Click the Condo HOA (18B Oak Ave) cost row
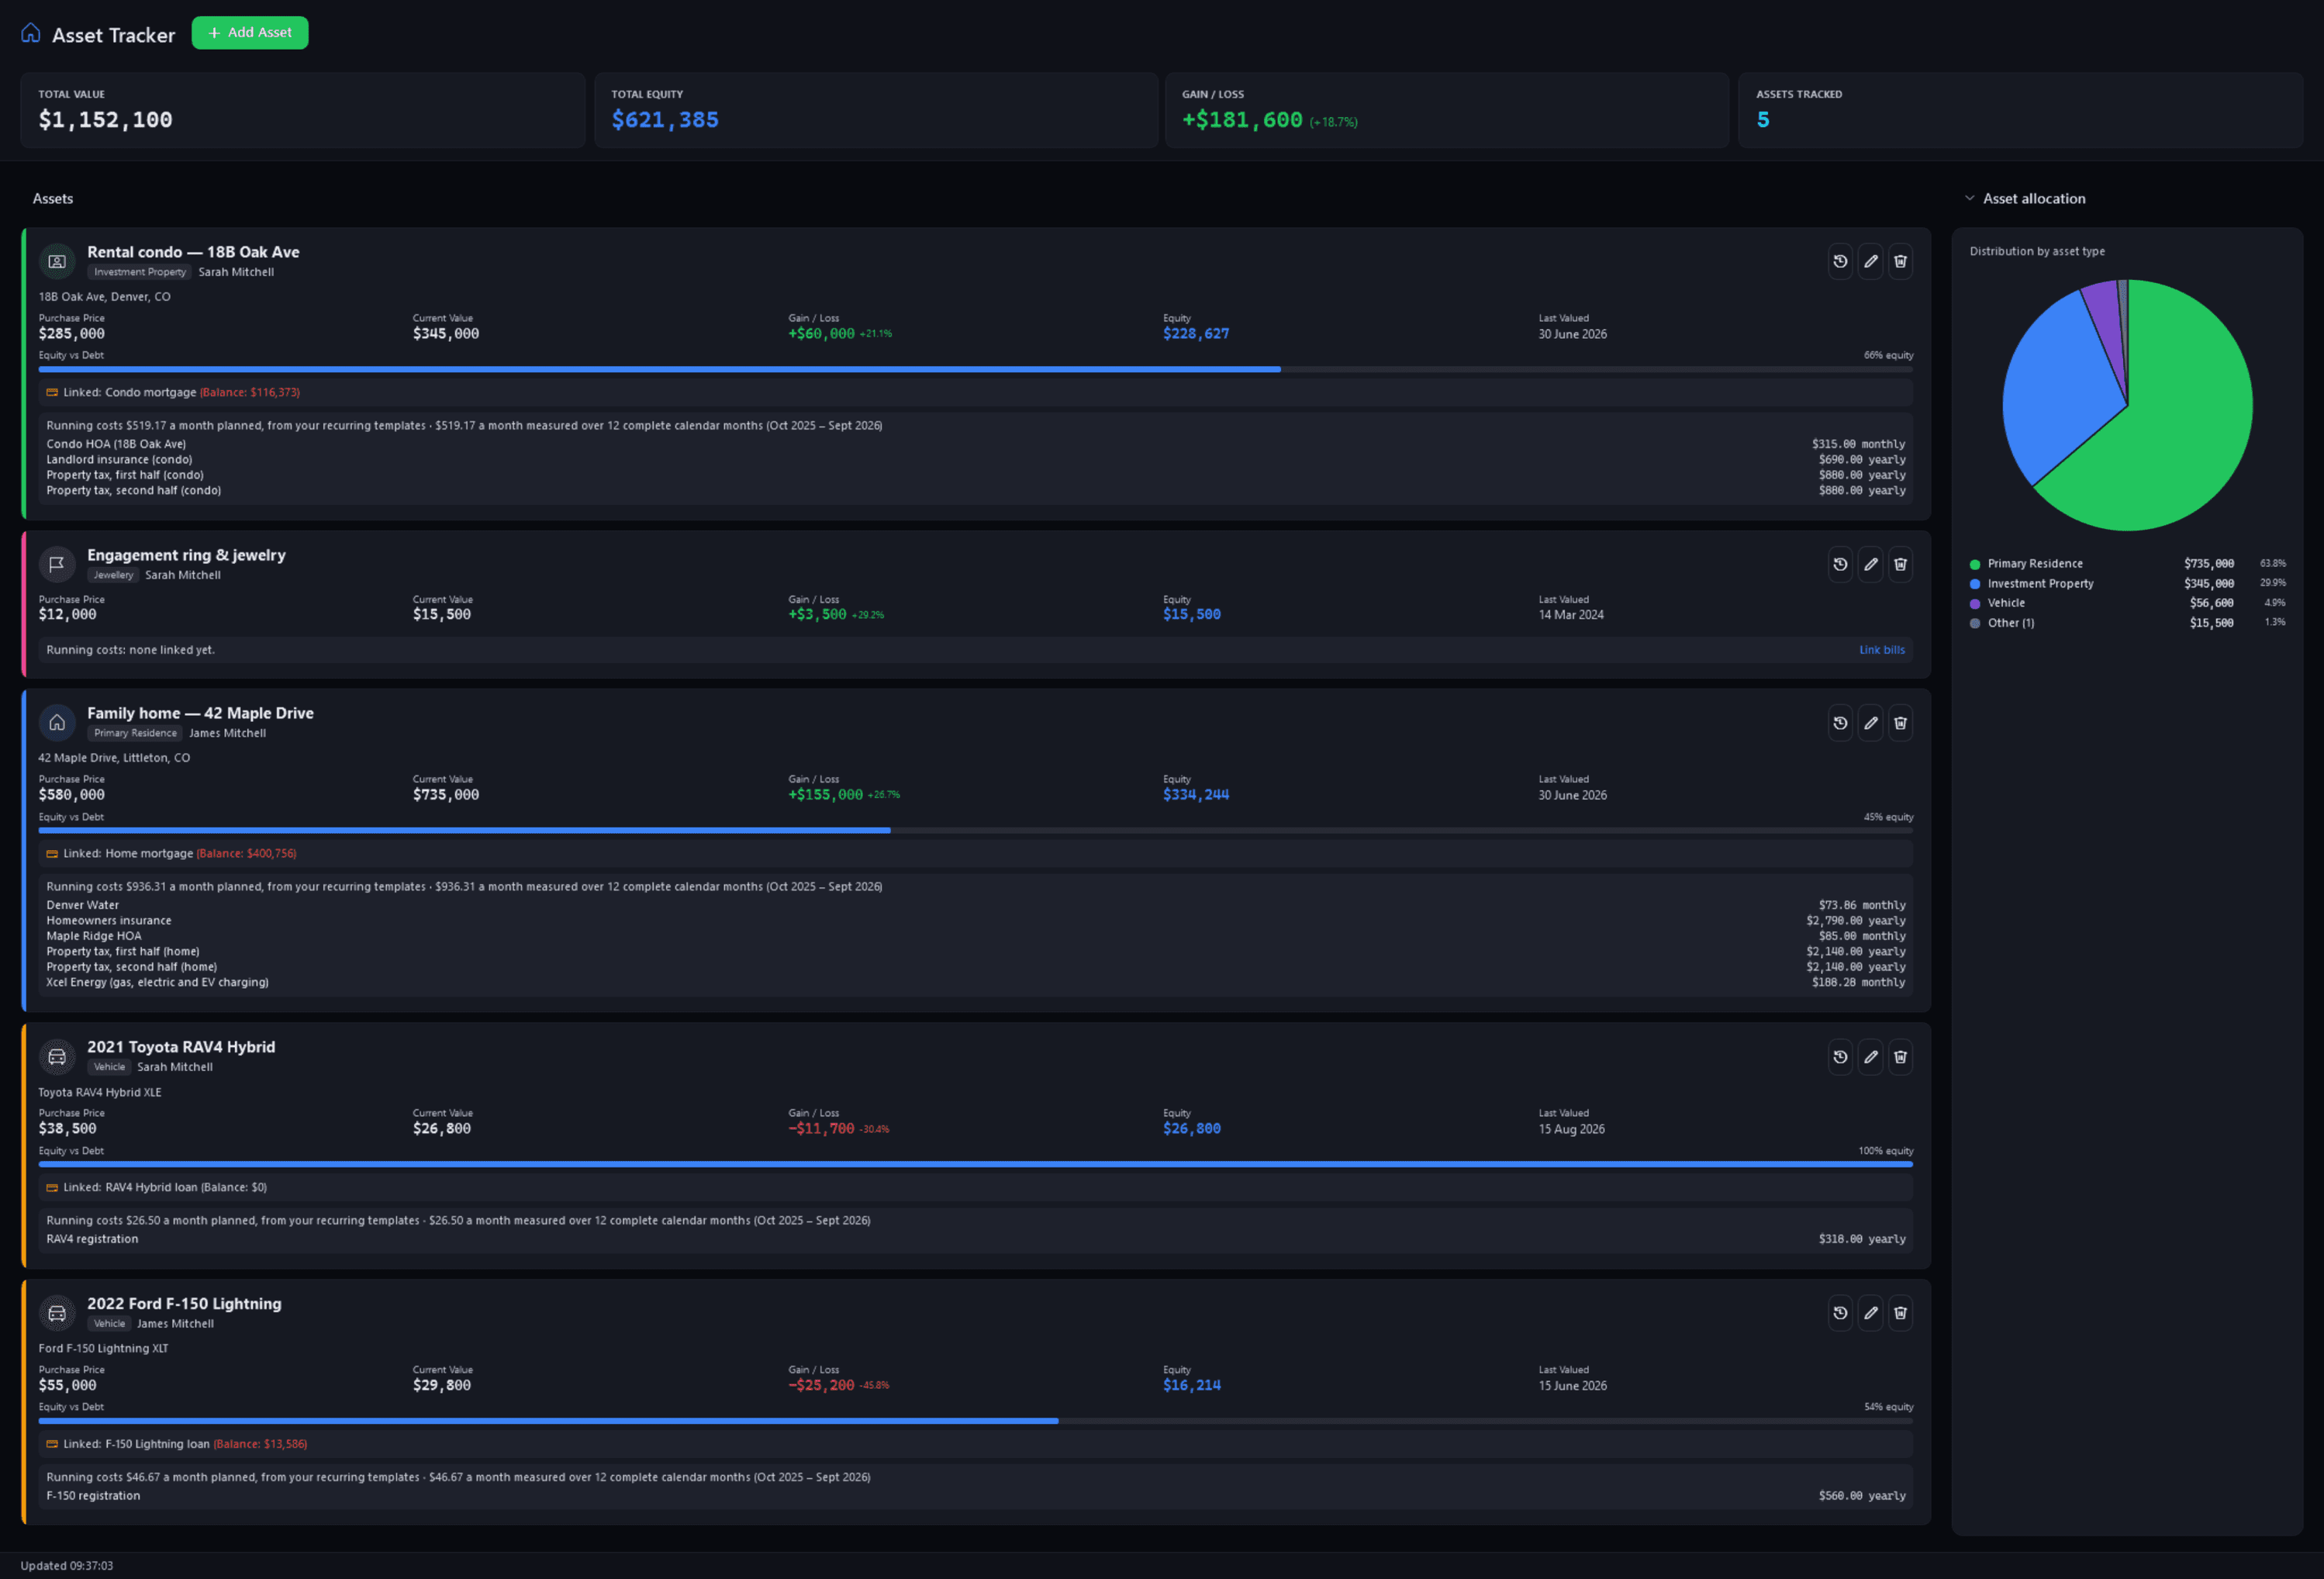This screenshot has width=2324, height=1579. pos(975,444)
